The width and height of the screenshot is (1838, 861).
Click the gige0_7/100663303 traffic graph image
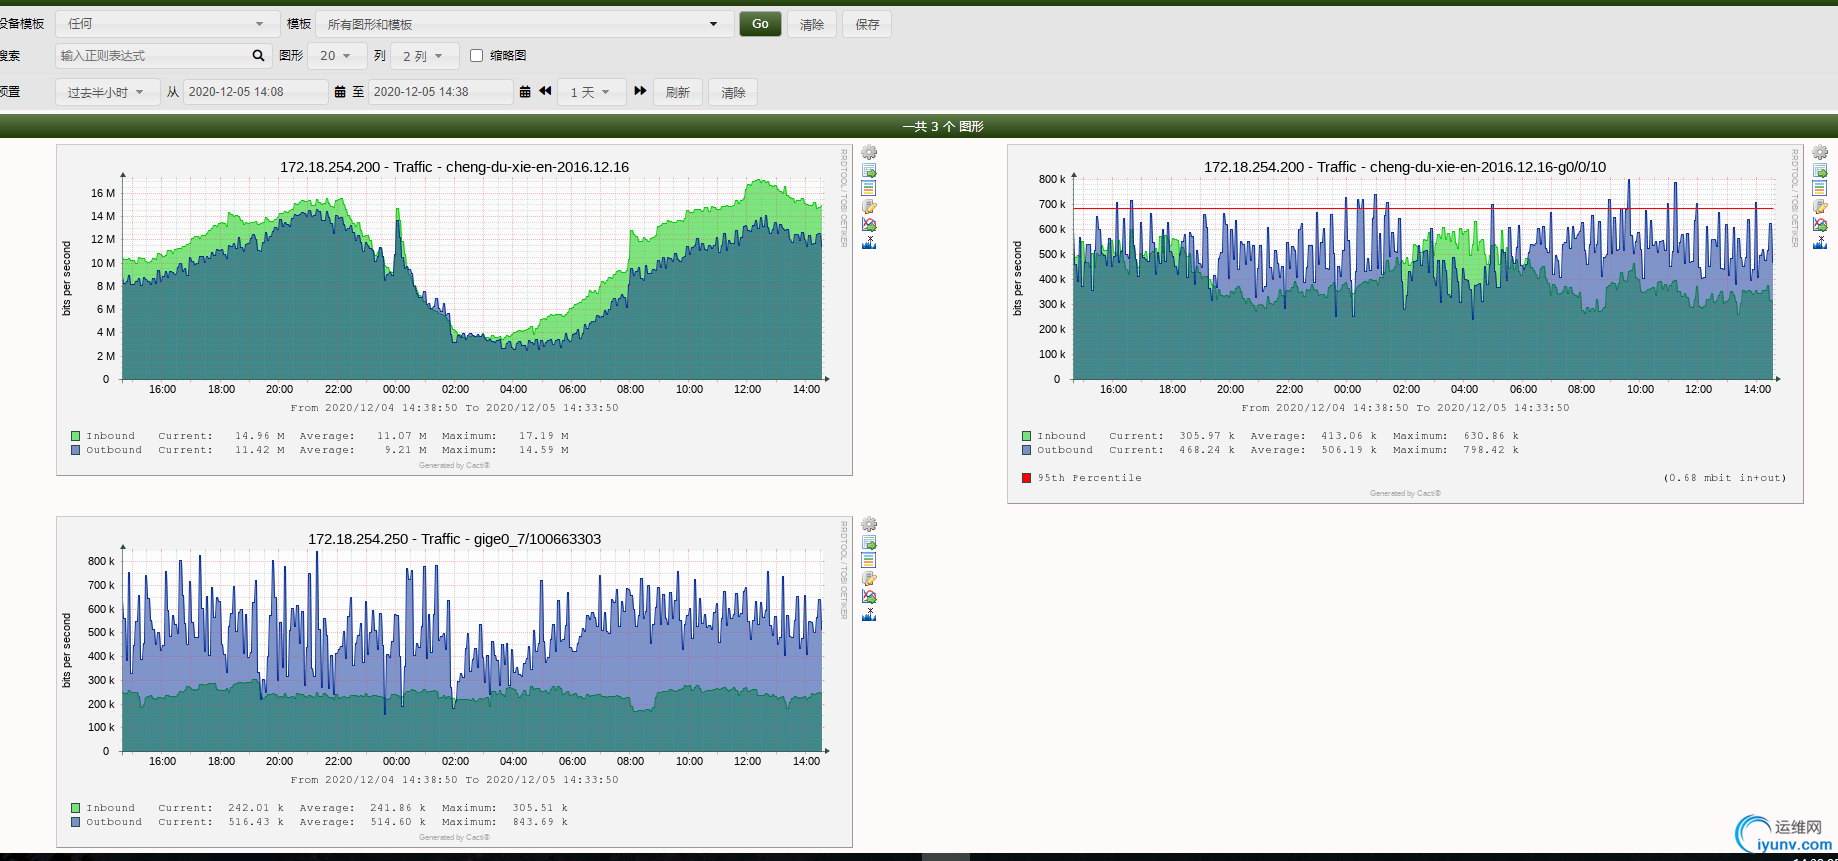tap(454, 682)
